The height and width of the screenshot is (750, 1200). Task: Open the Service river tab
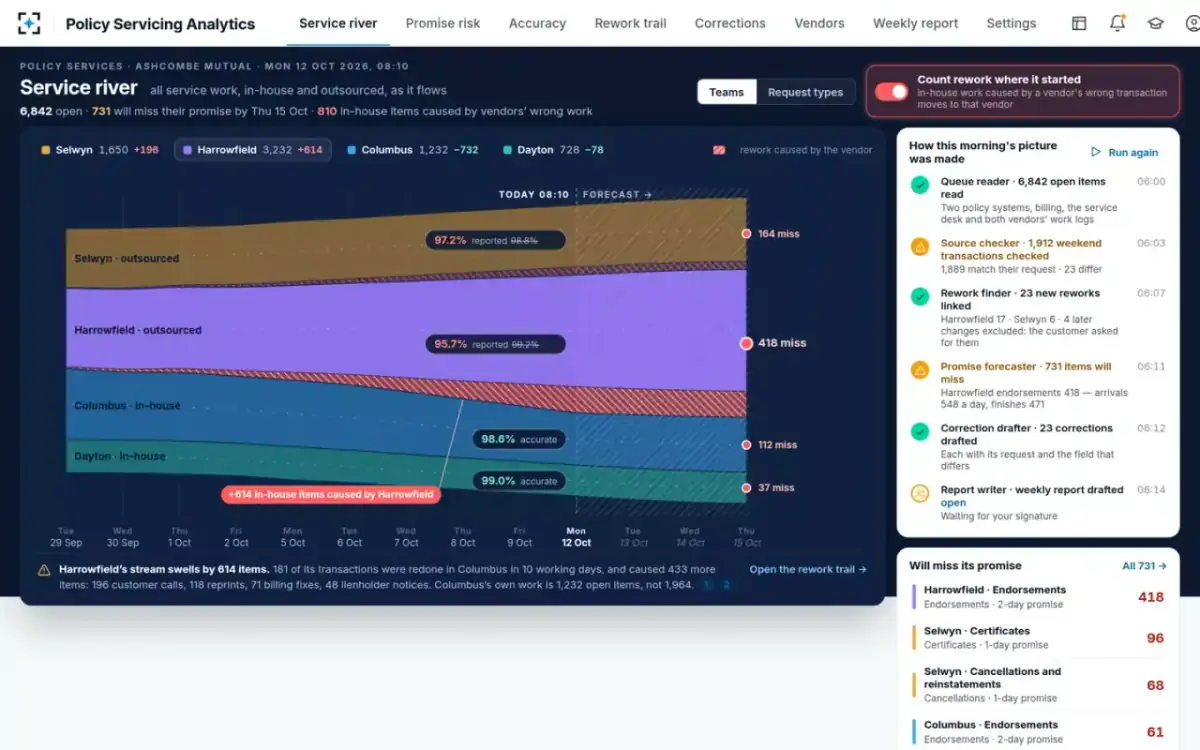pyautogui.click(x=338, y=23)
